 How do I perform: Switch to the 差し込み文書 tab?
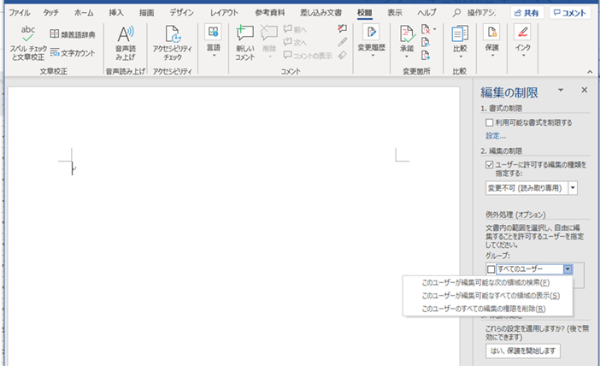(x=321, y=13)
